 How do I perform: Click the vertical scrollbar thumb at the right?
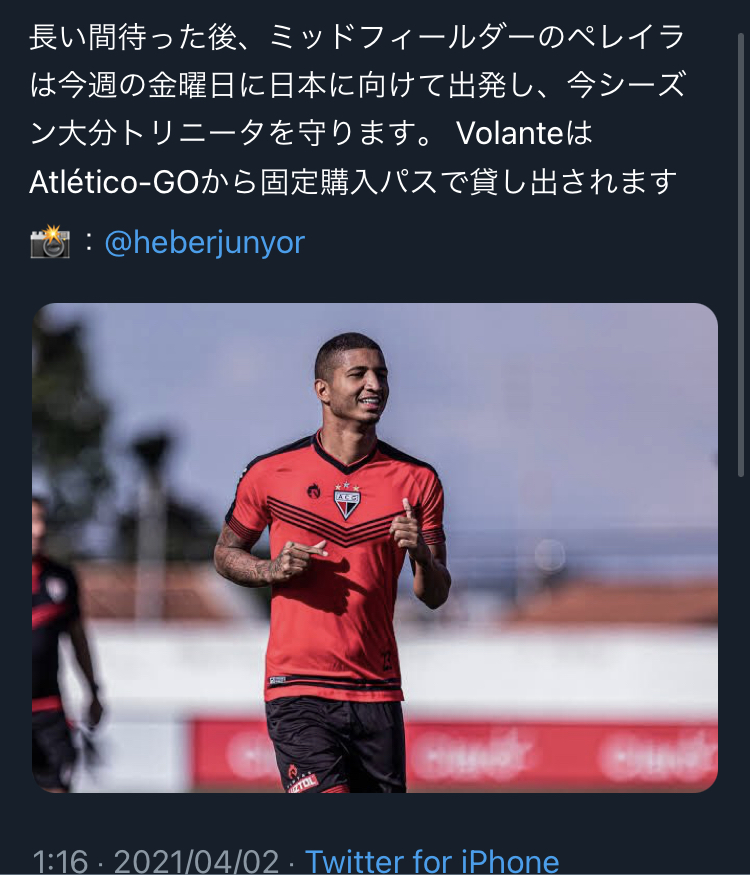coord(741,255)
